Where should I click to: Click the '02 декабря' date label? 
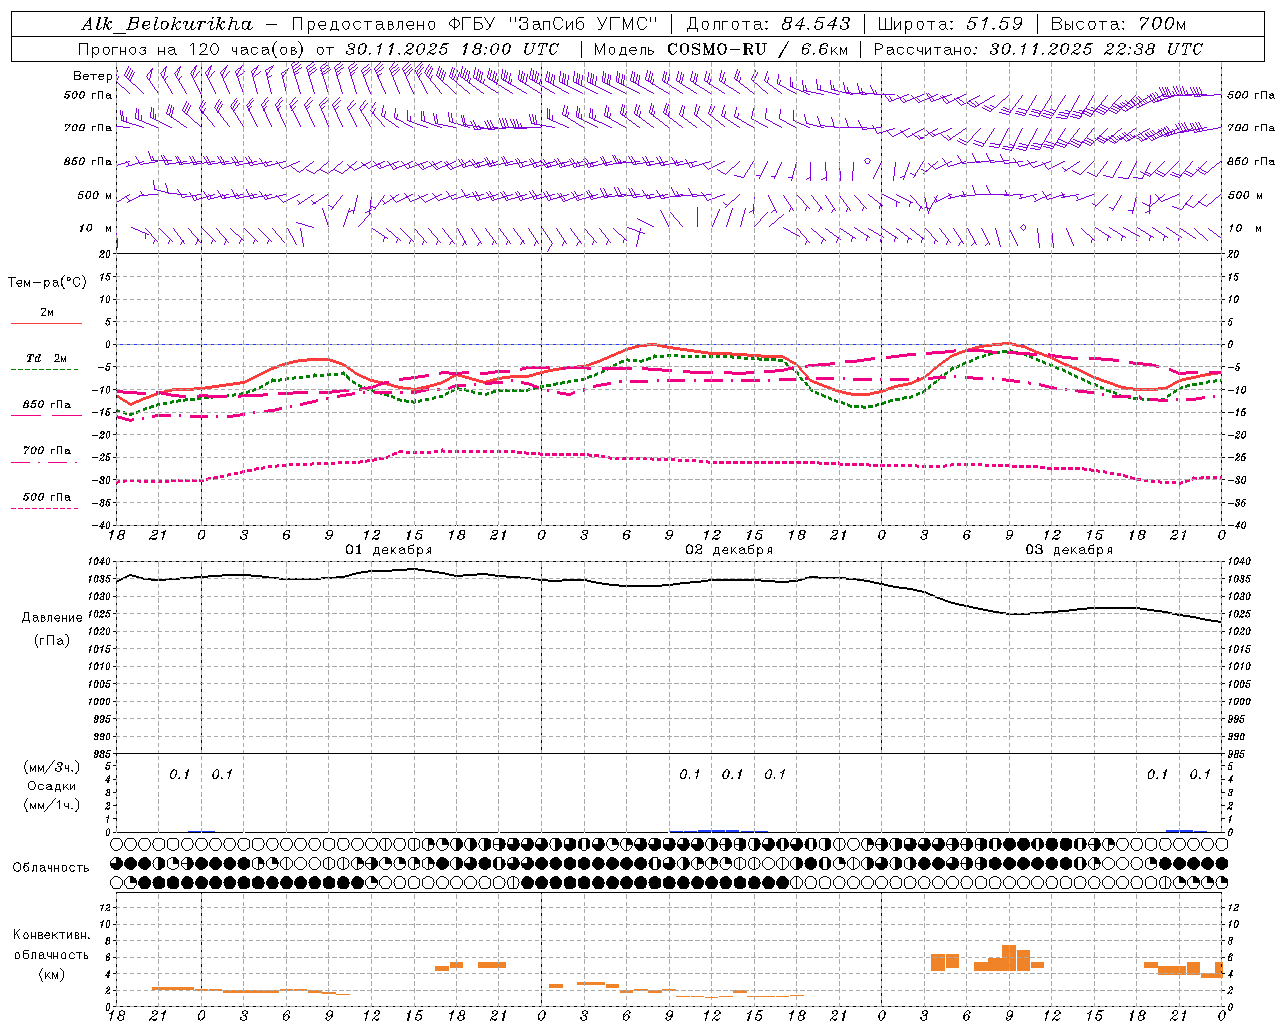click(x=728, y=550)
